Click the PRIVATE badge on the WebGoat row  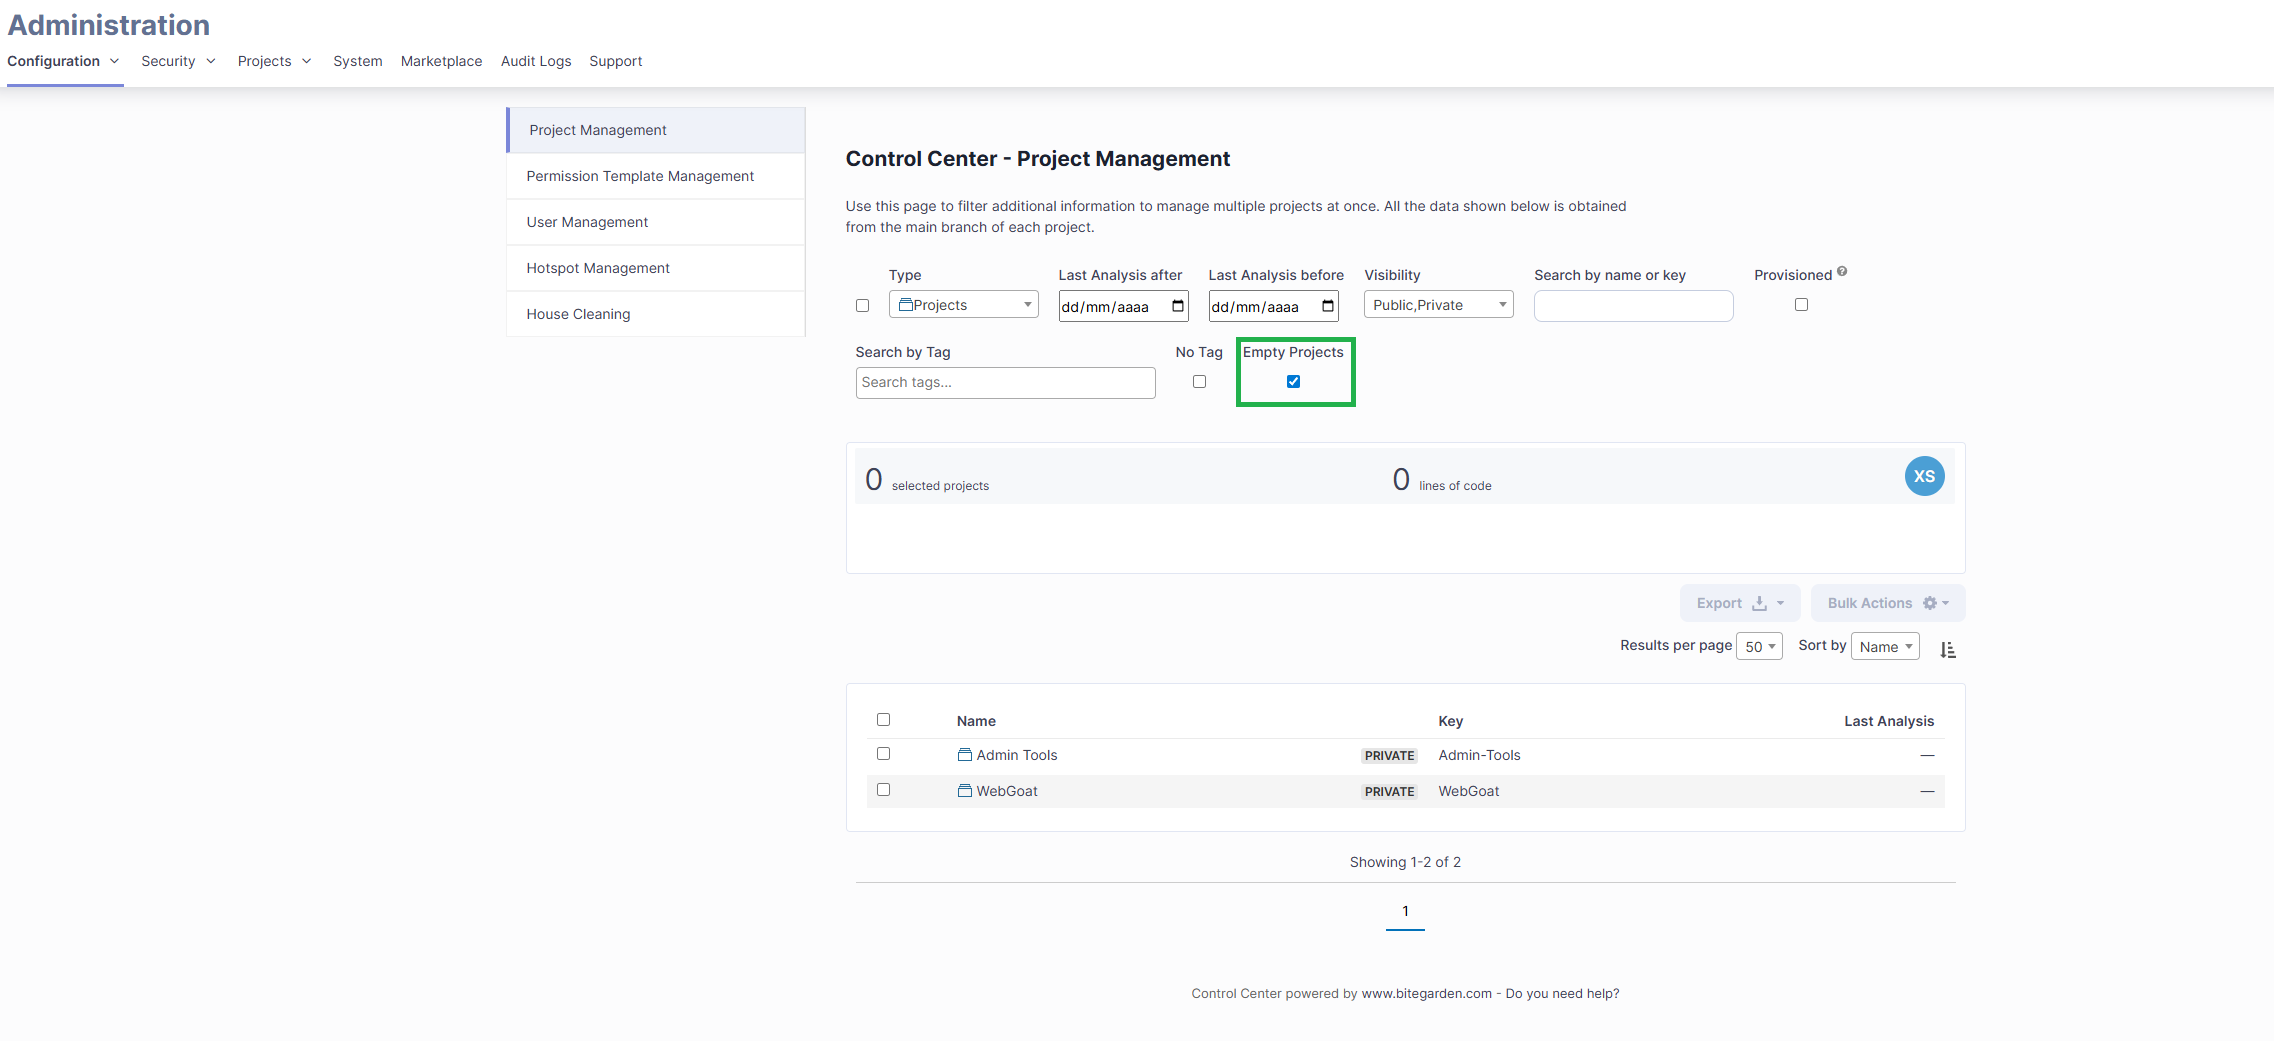coord(1389,791)
